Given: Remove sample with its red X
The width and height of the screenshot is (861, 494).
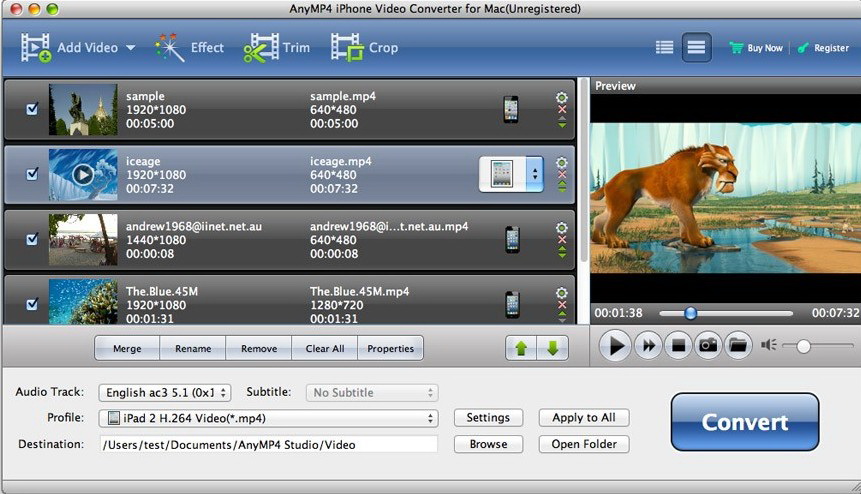Looking at the screenshot, I should pos(562,110).
